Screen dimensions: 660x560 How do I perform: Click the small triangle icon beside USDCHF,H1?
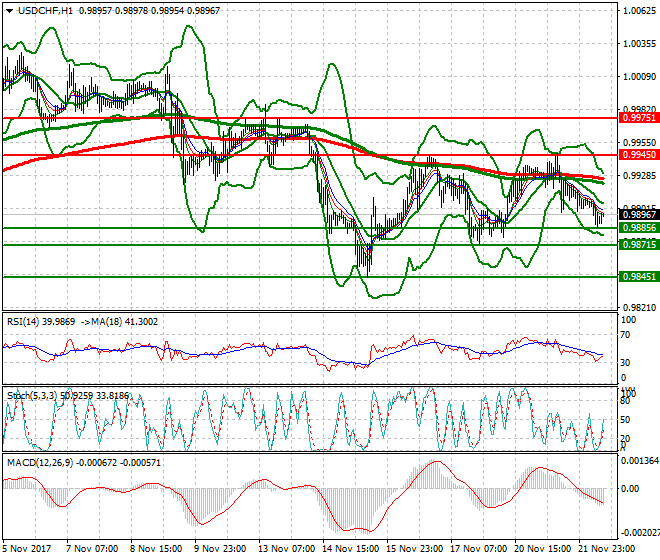8,10
